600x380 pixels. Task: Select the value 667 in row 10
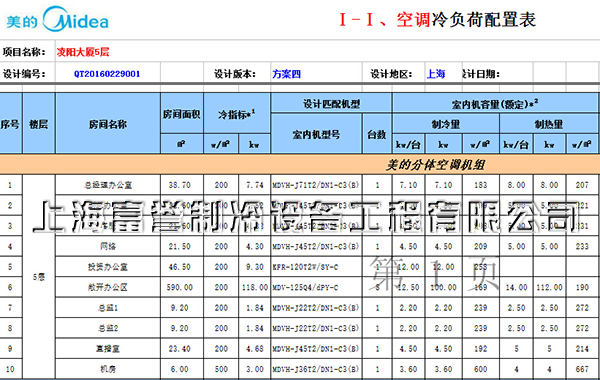point(582,369)
